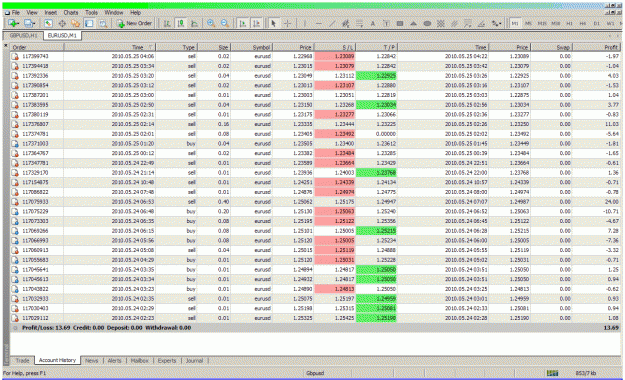This screenshot has width=625, height=380.
Task: Open the Journal tab in terminal
Action: (x=195, y=360)
